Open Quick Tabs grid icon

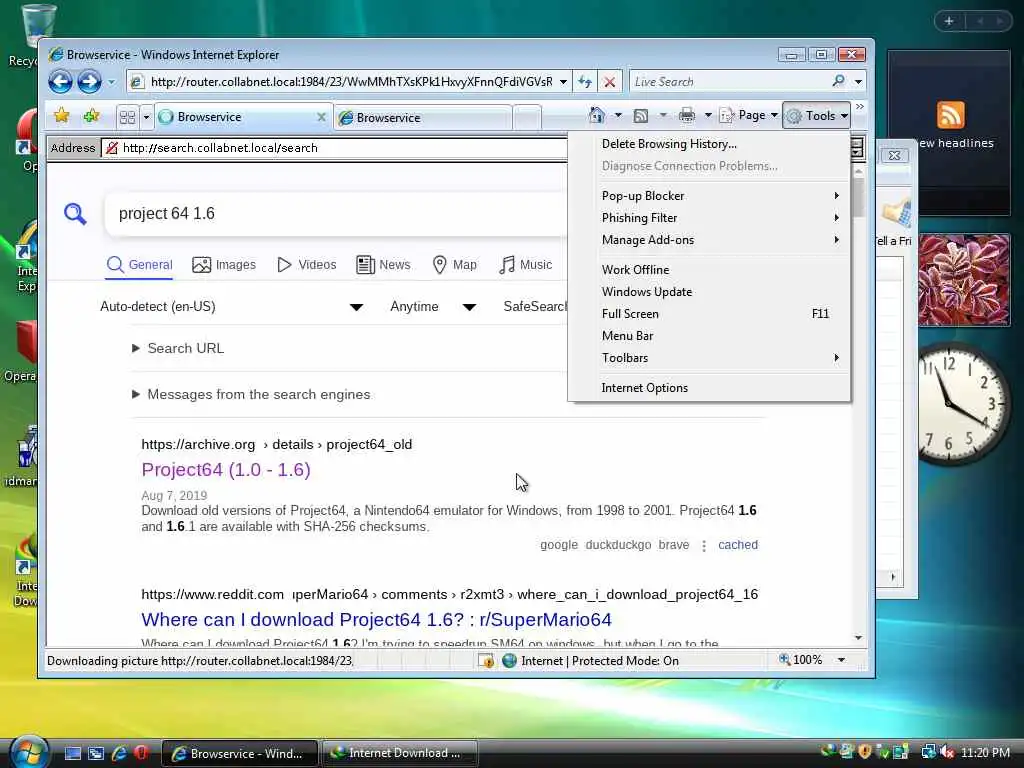127,117
